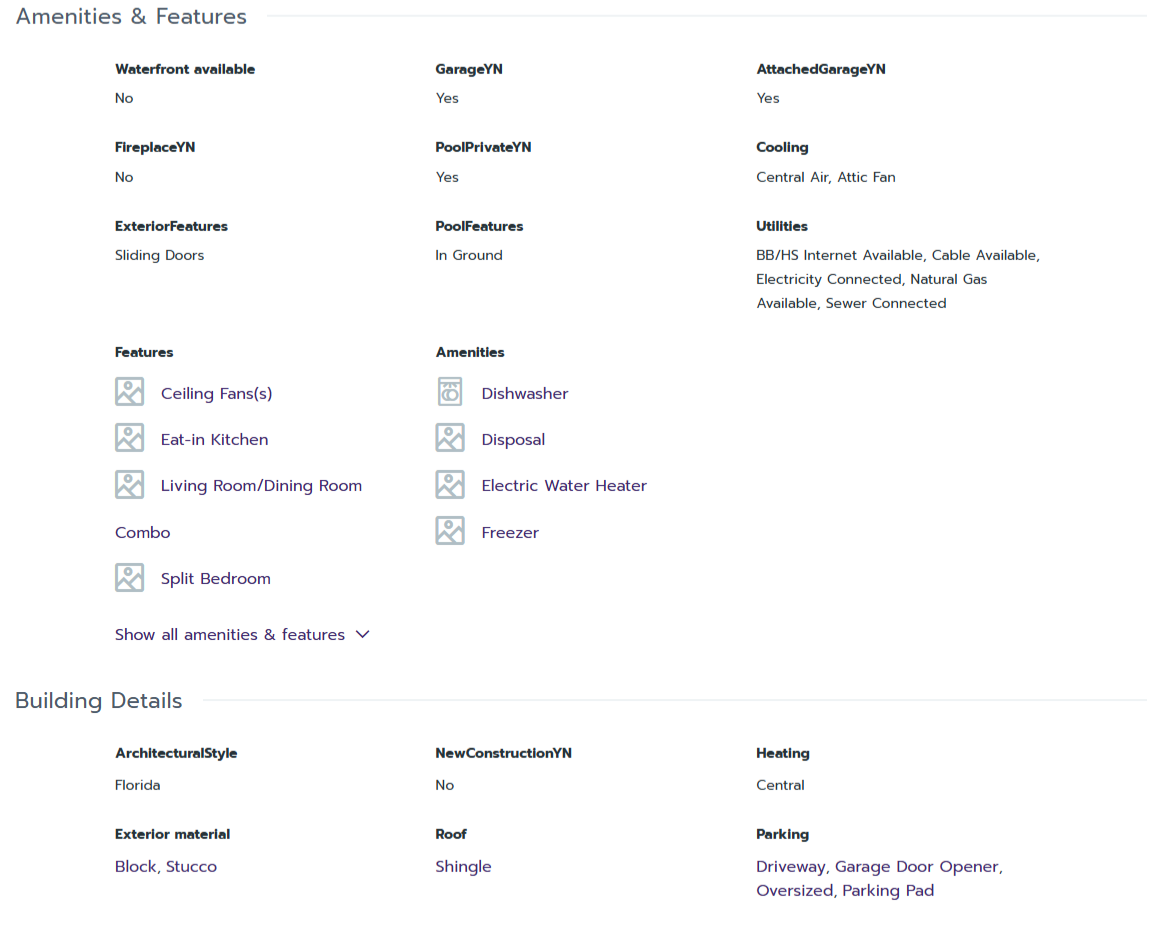This screenshot has width=1152, height=951.
Task: Click the chevron after Show all amenities
Action: (363, 635)
